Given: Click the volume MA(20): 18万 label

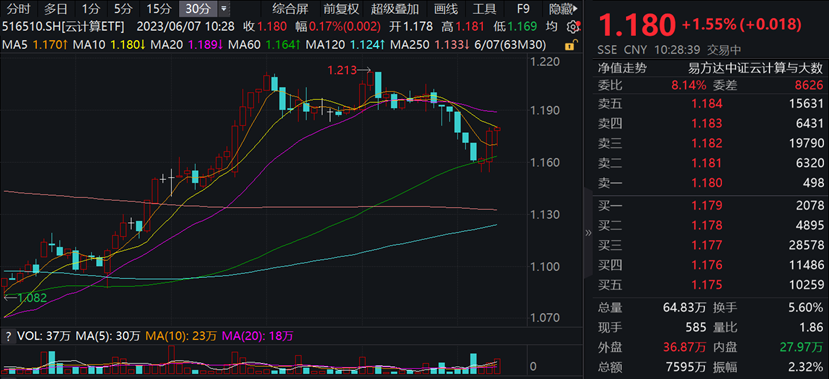Looking at the screenshot, I should pos(258,336).
